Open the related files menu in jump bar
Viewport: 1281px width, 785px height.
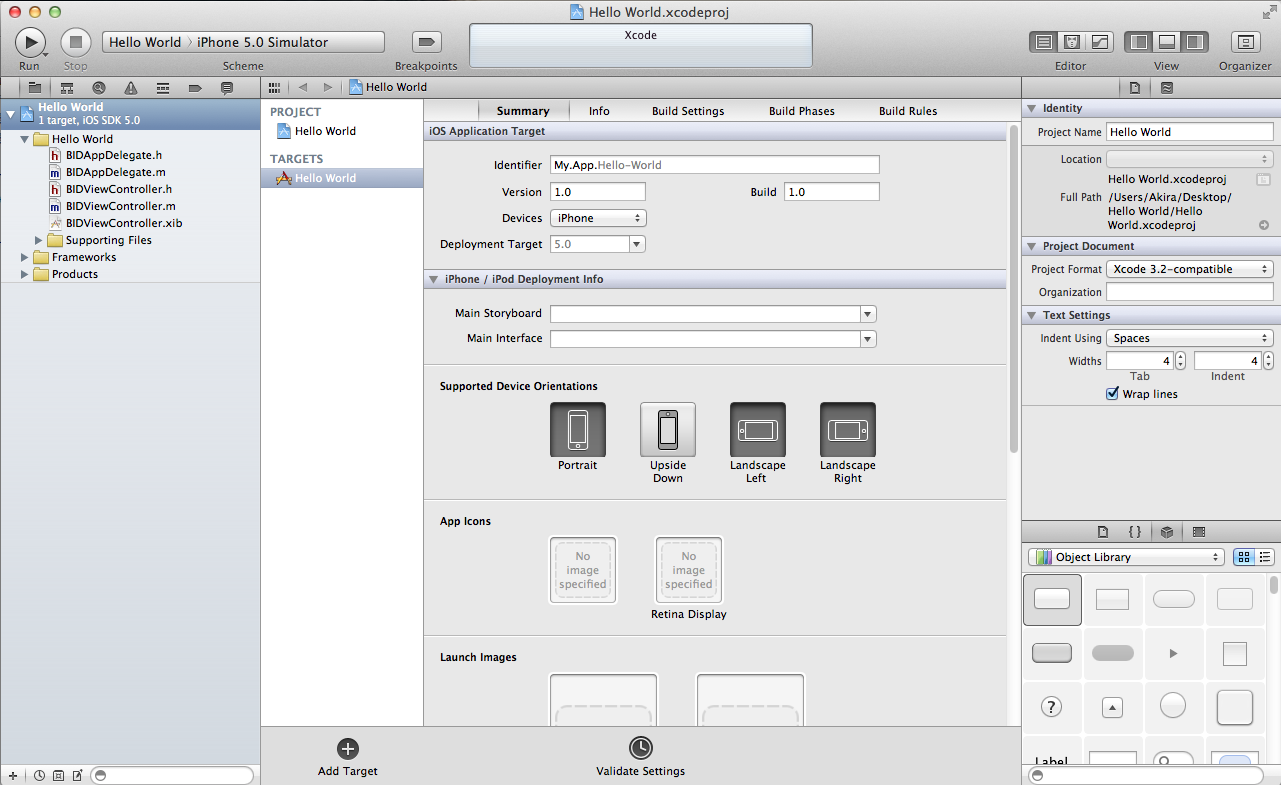275,87
